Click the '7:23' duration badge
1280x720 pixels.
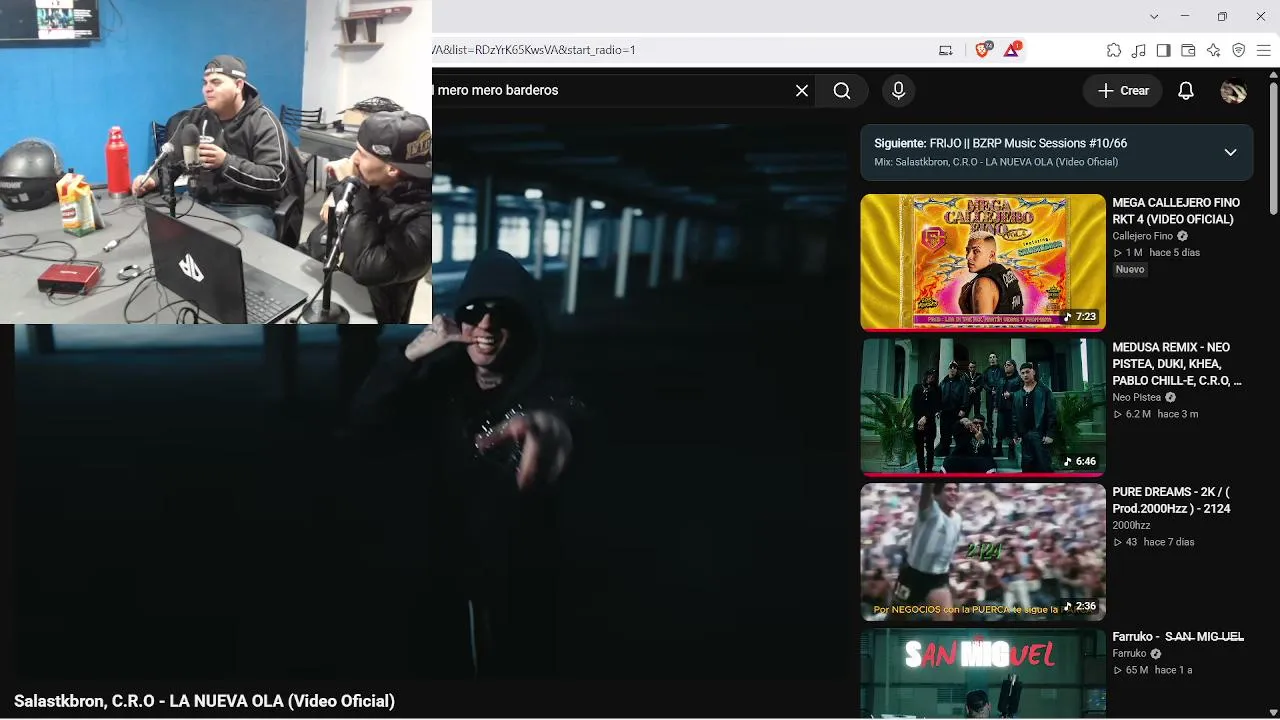click(x=1080, y=317)
